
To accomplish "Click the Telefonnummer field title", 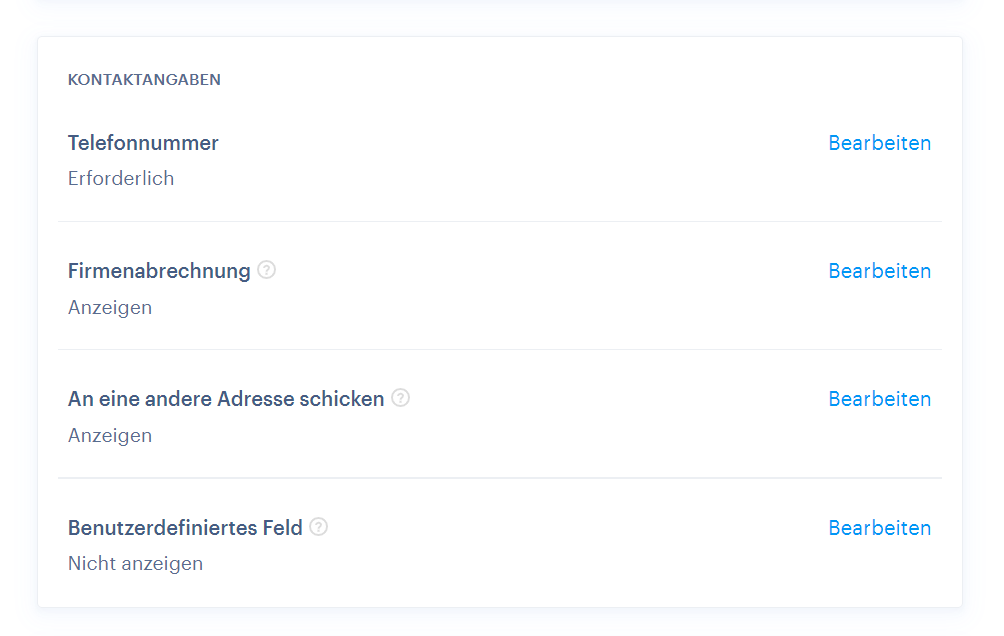I will [143, 143].
